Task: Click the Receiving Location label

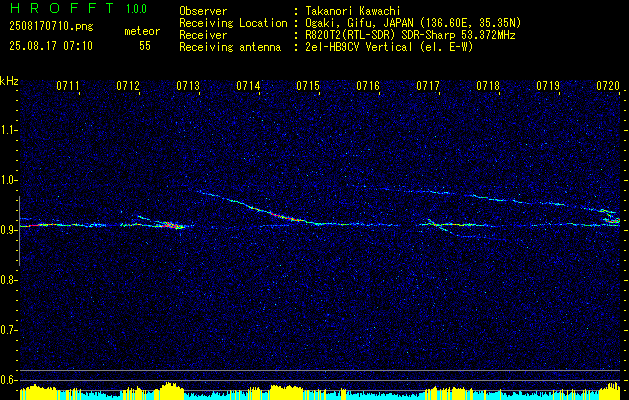Action: point(233,23)
